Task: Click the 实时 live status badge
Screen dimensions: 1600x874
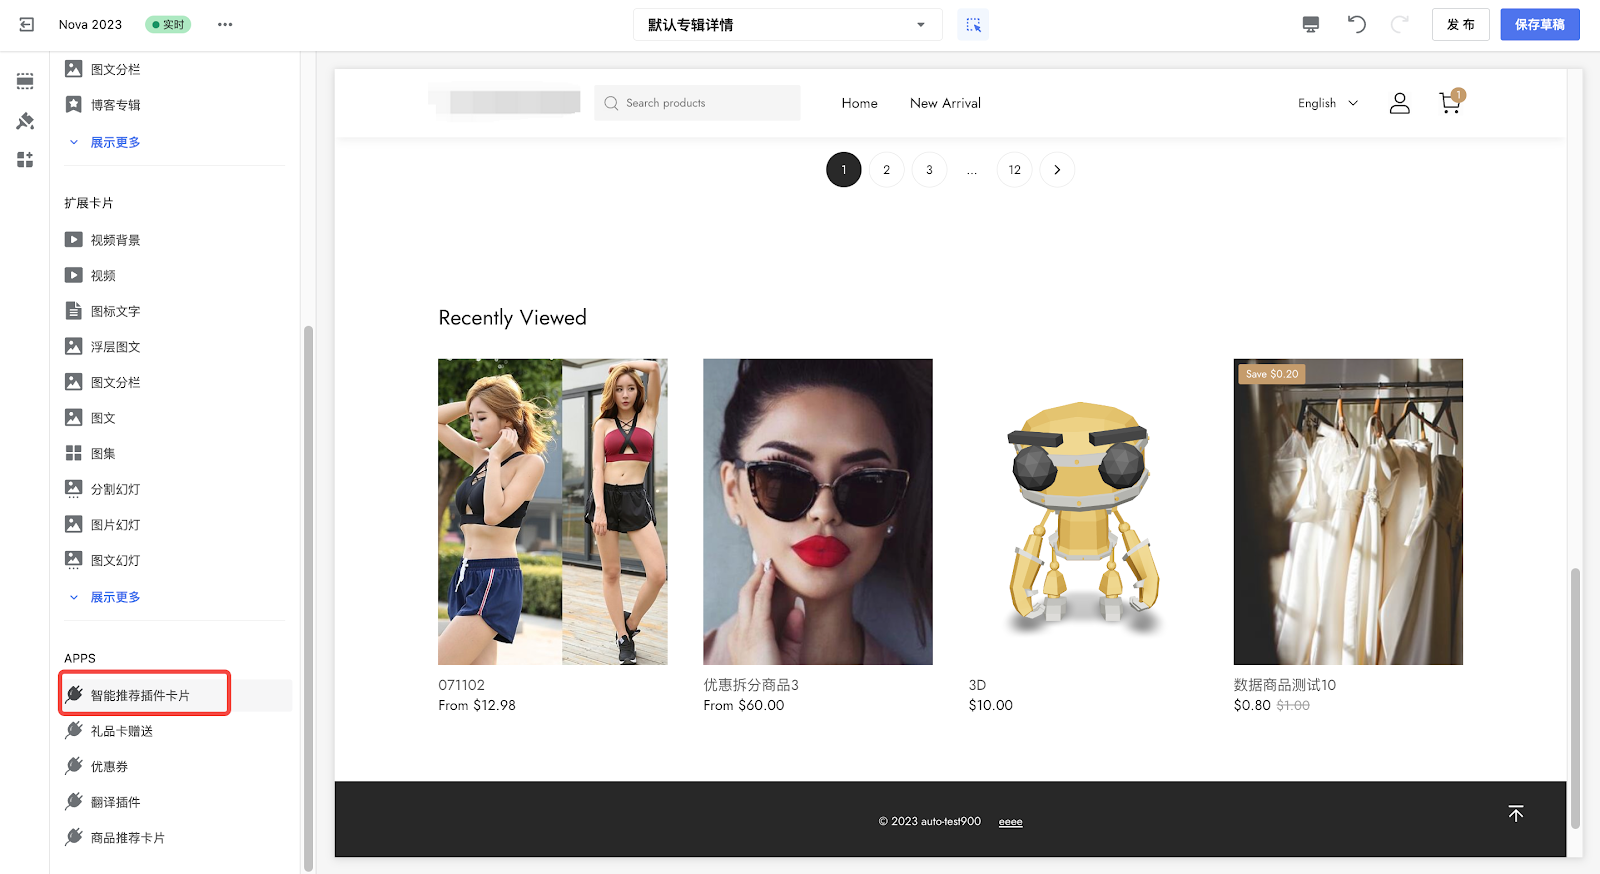Action: point(168,24)
